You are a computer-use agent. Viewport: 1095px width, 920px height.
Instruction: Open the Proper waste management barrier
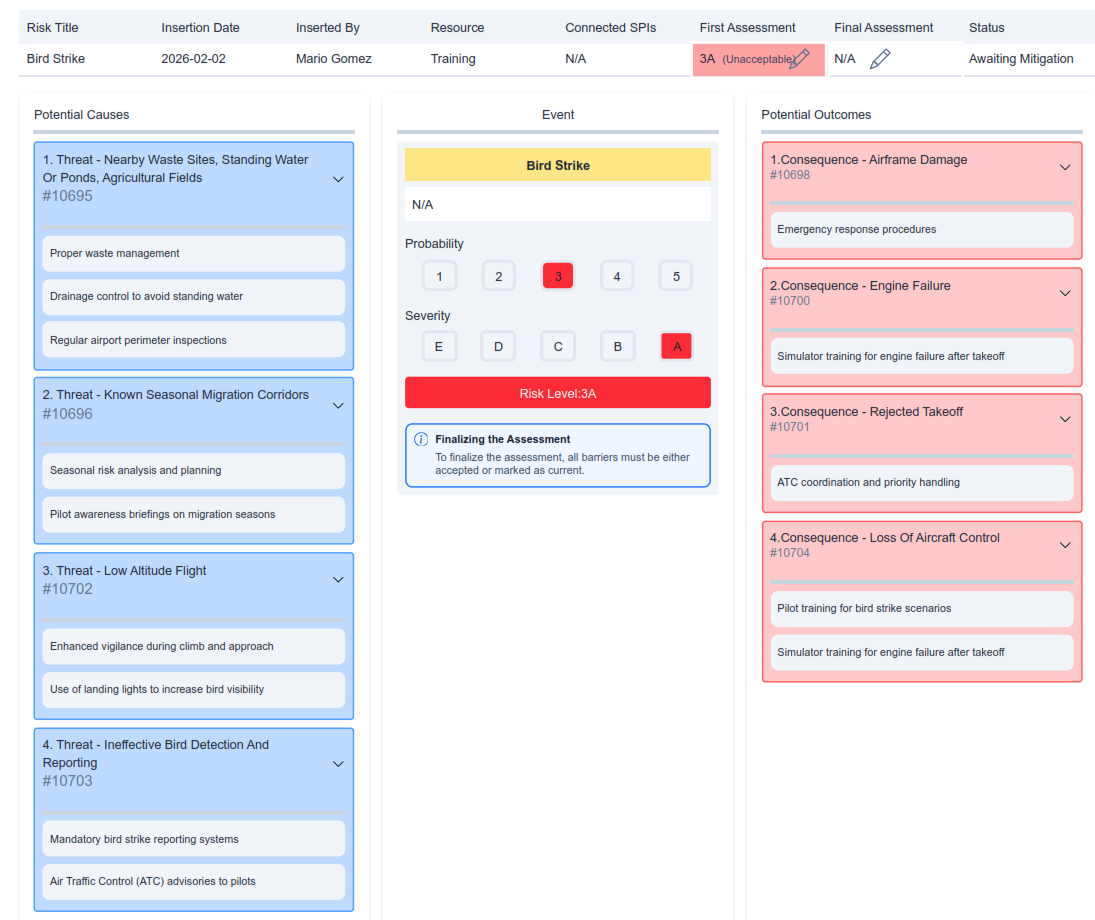tap(194, 254)
